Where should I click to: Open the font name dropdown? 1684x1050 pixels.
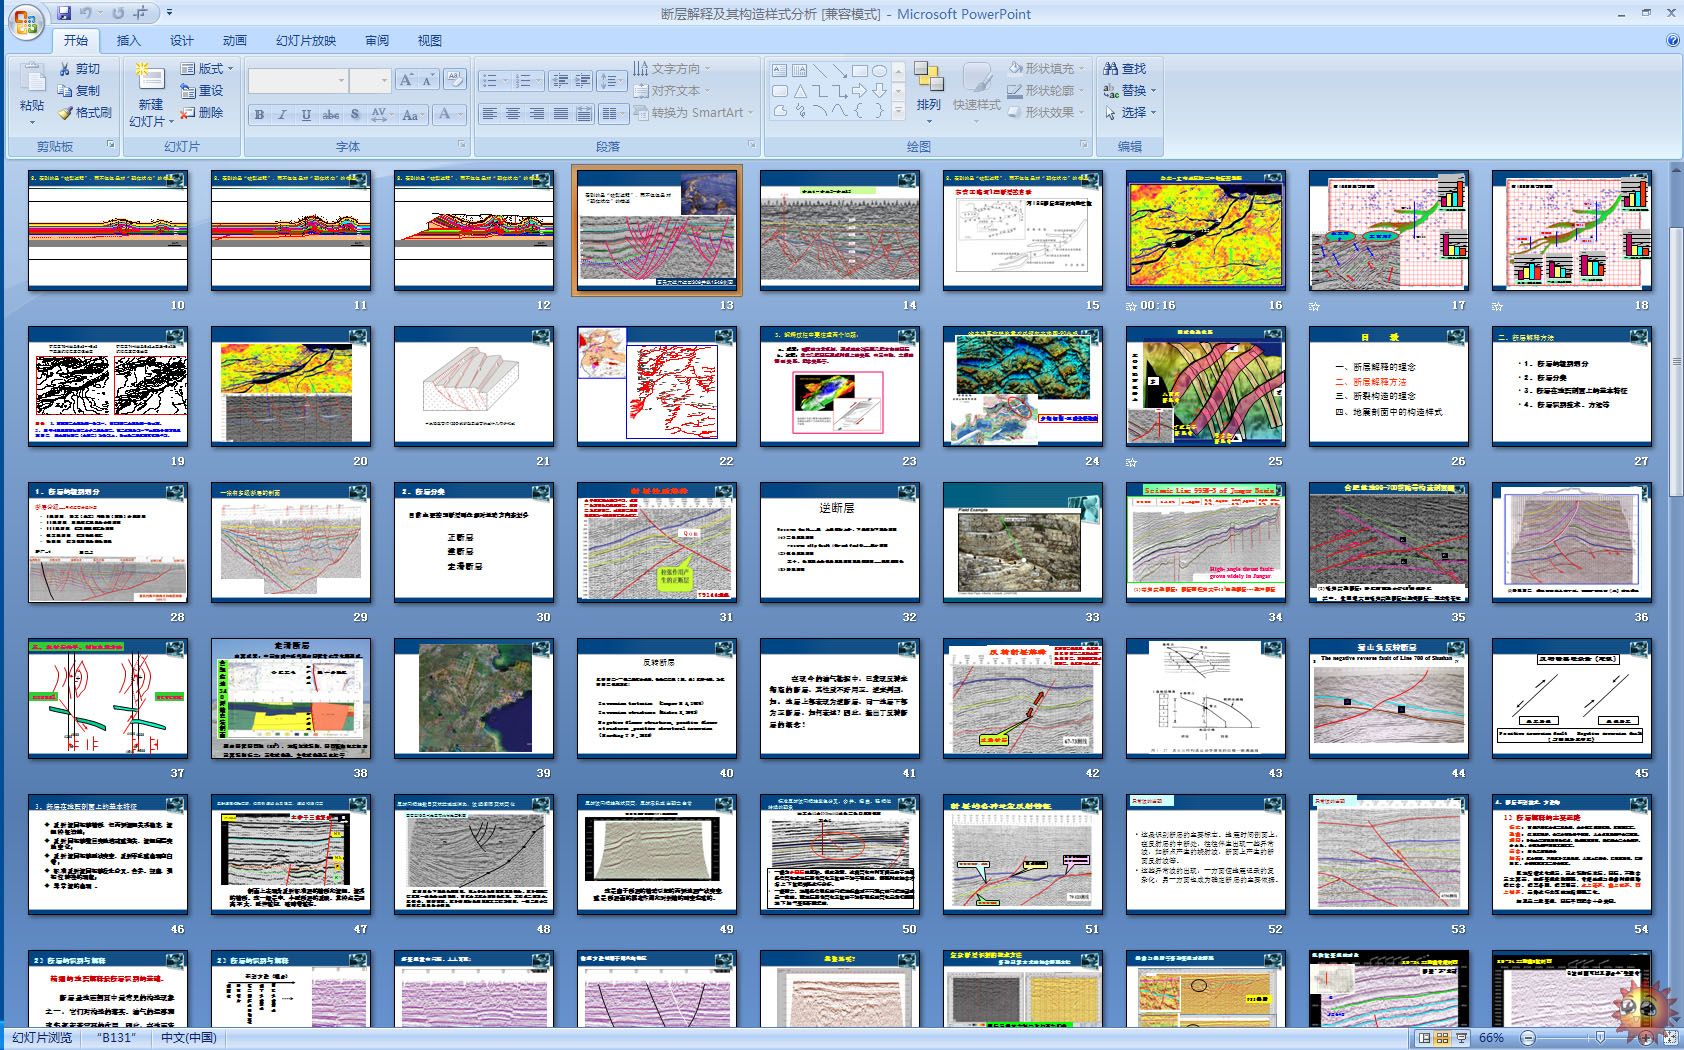341,81
